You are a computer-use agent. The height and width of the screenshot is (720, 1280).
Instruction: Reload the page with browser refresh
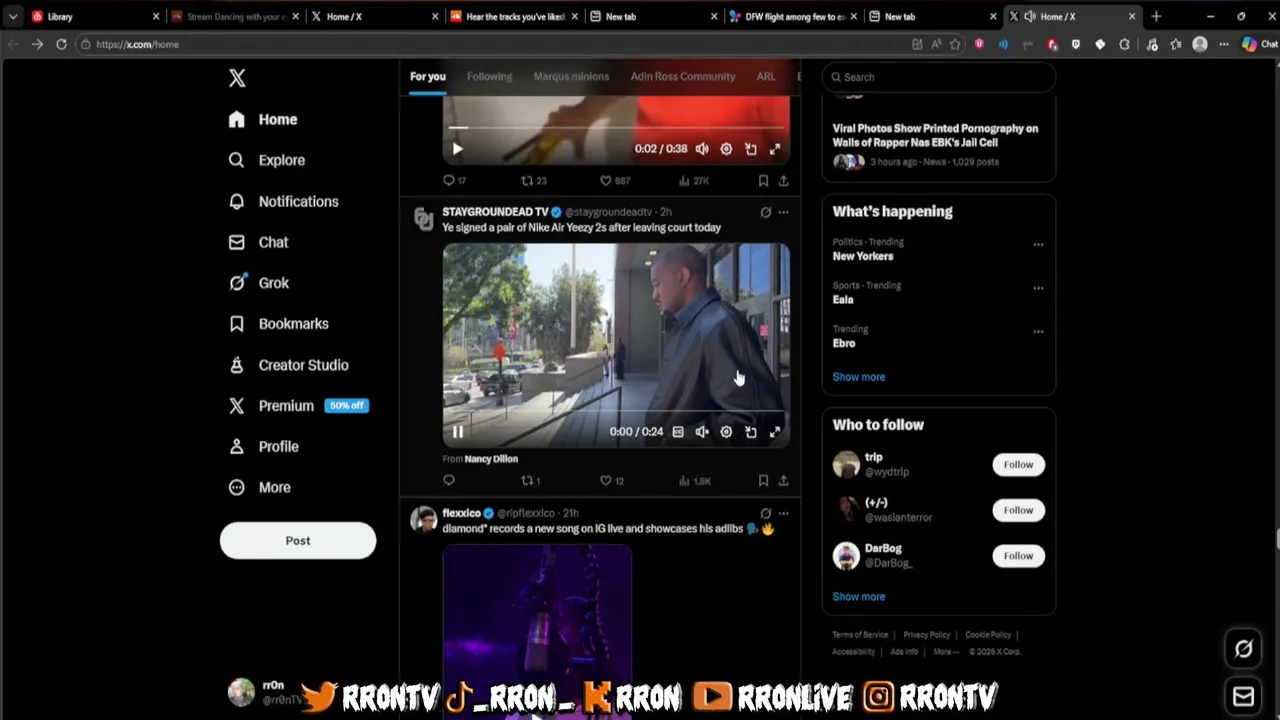point(61,44)
